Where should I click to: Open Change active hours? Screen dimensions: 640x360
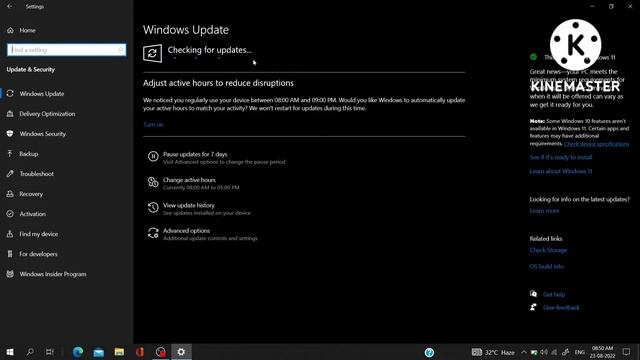coord(189,180)
